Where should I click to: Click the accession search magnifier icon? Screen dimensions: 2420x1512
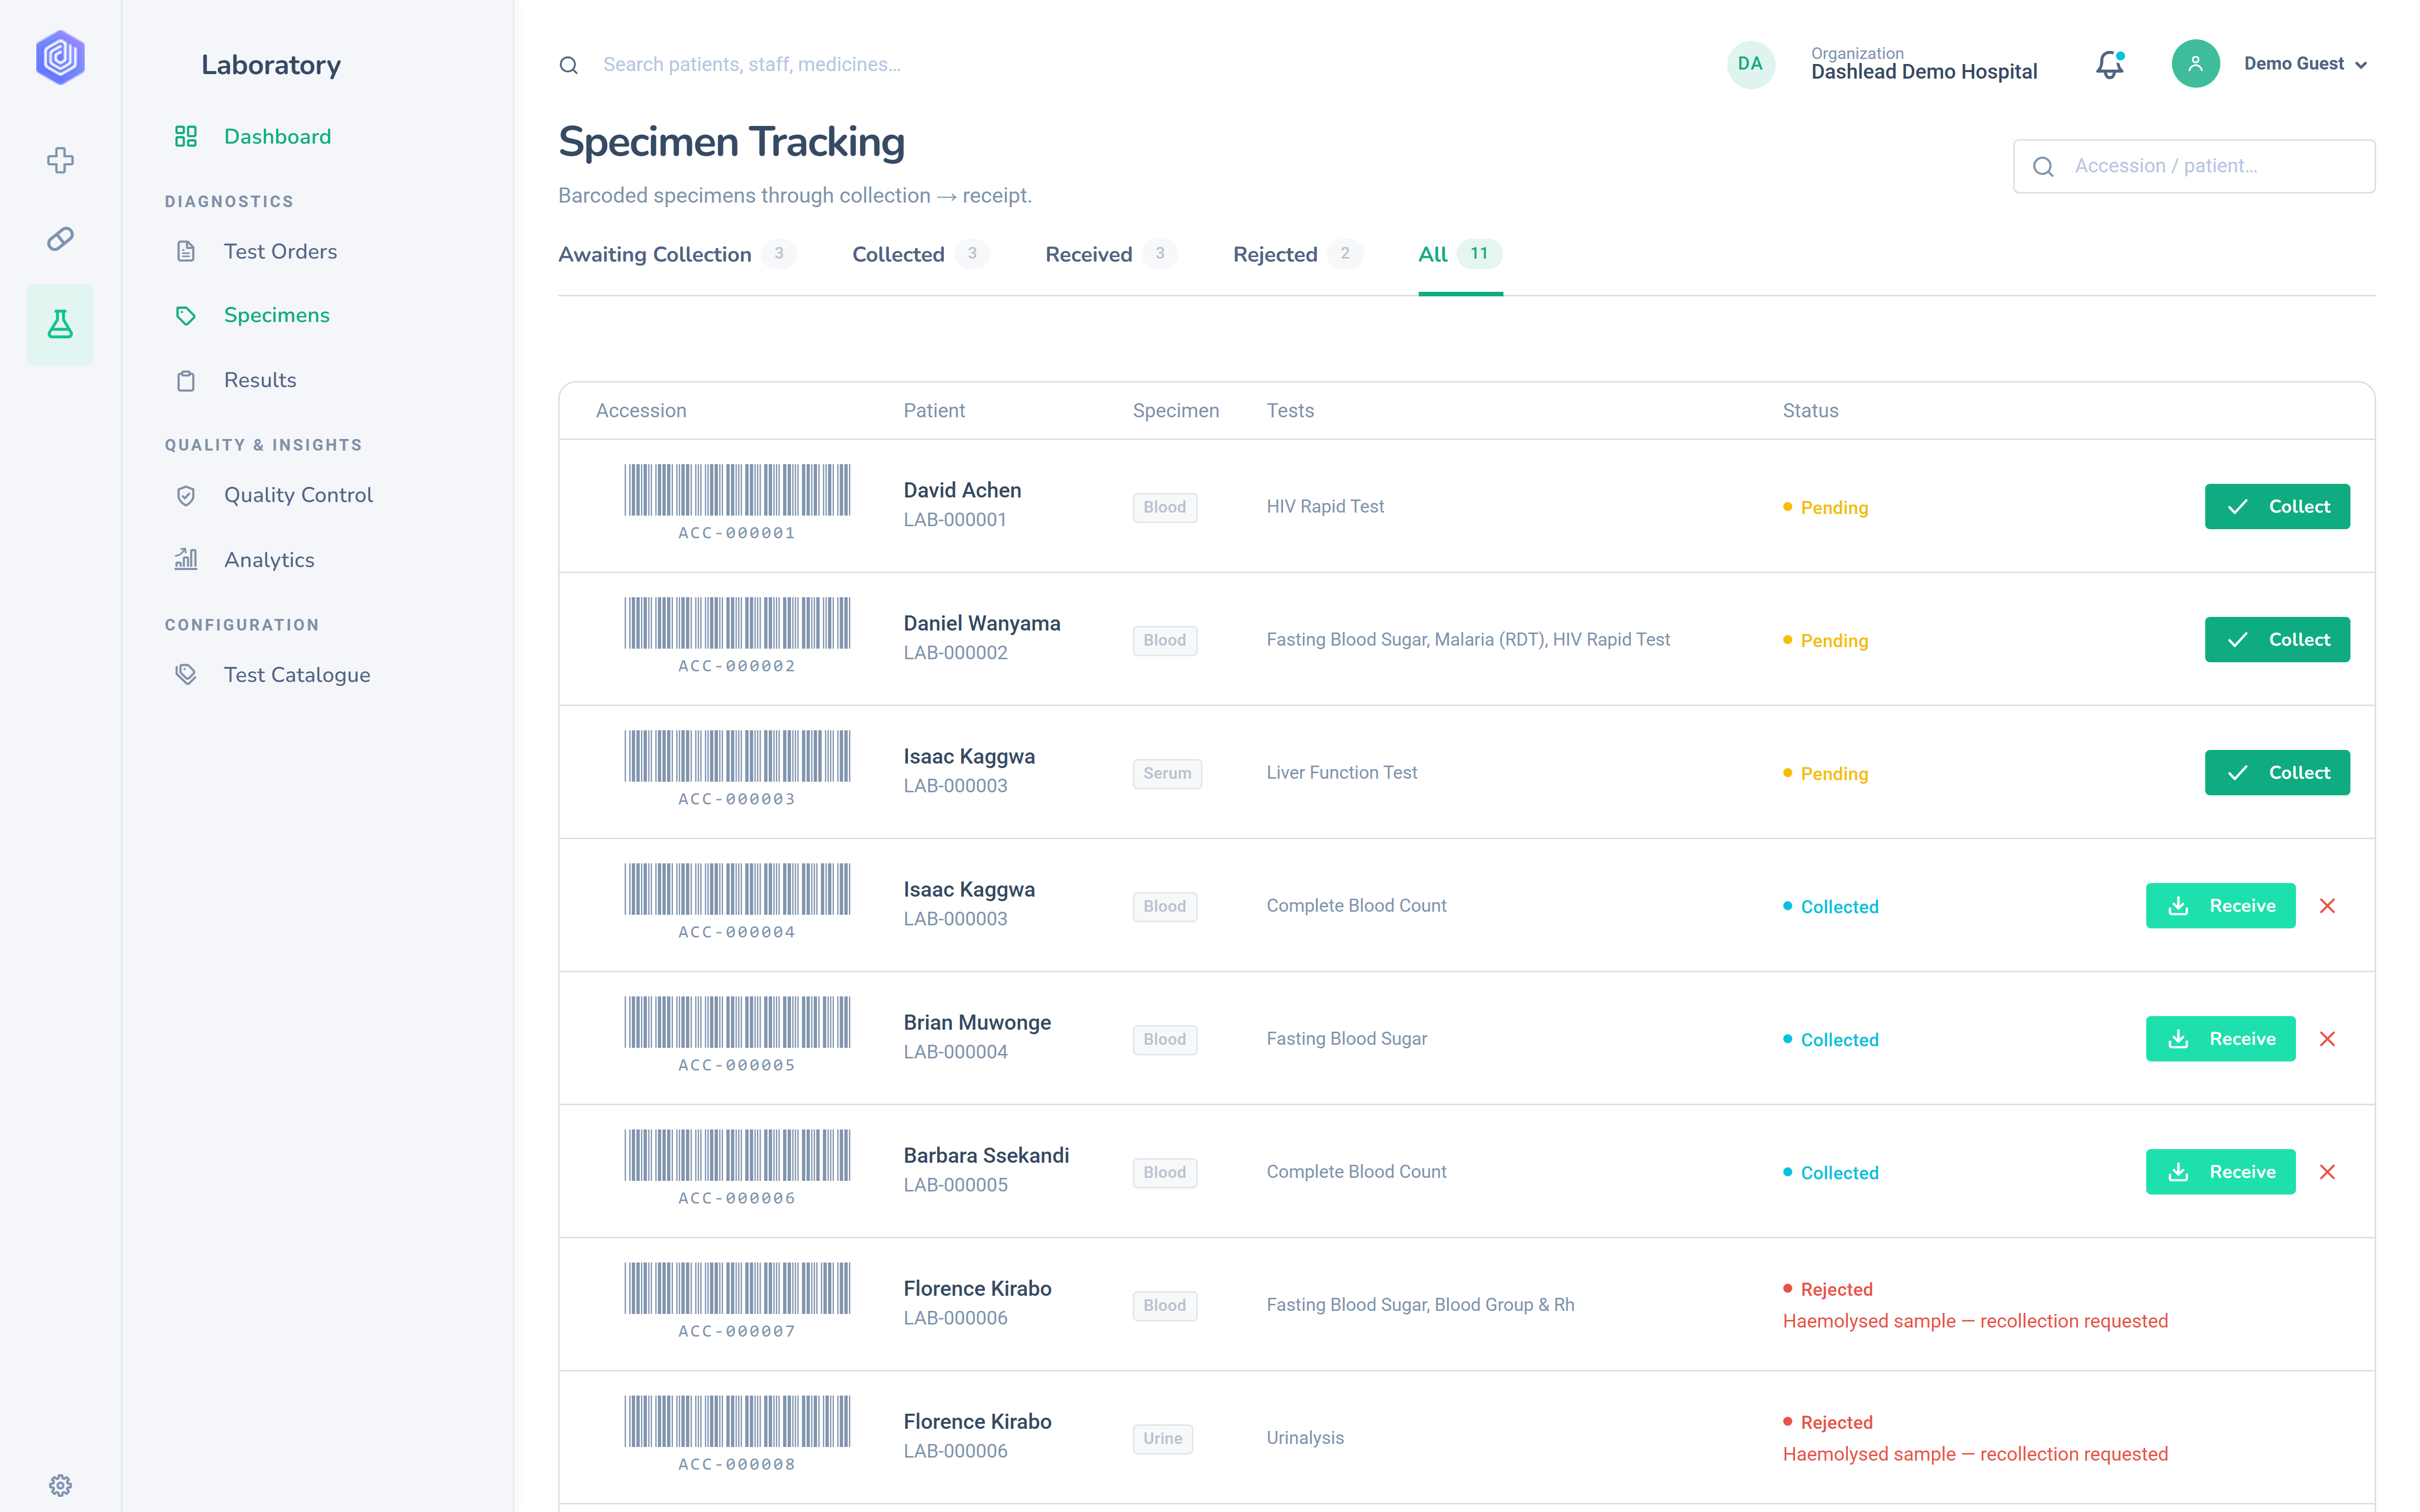tap(2043, 167)
